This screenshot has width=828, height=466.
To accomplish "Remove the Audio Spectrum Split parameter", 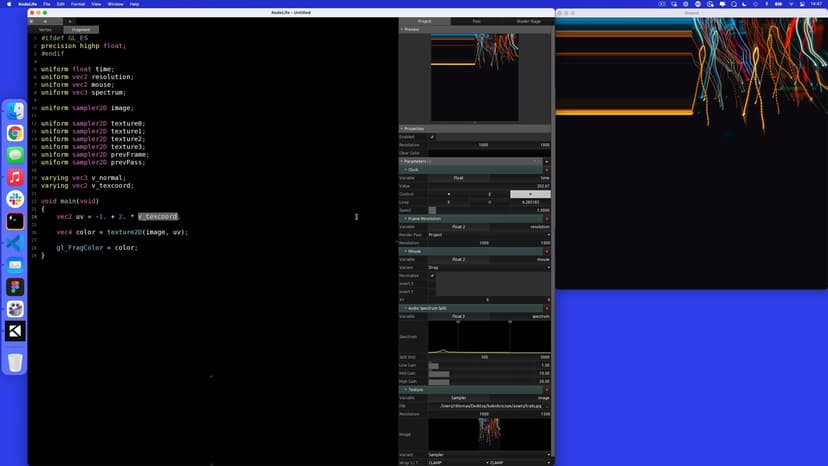I will click(x=546, y=308).
